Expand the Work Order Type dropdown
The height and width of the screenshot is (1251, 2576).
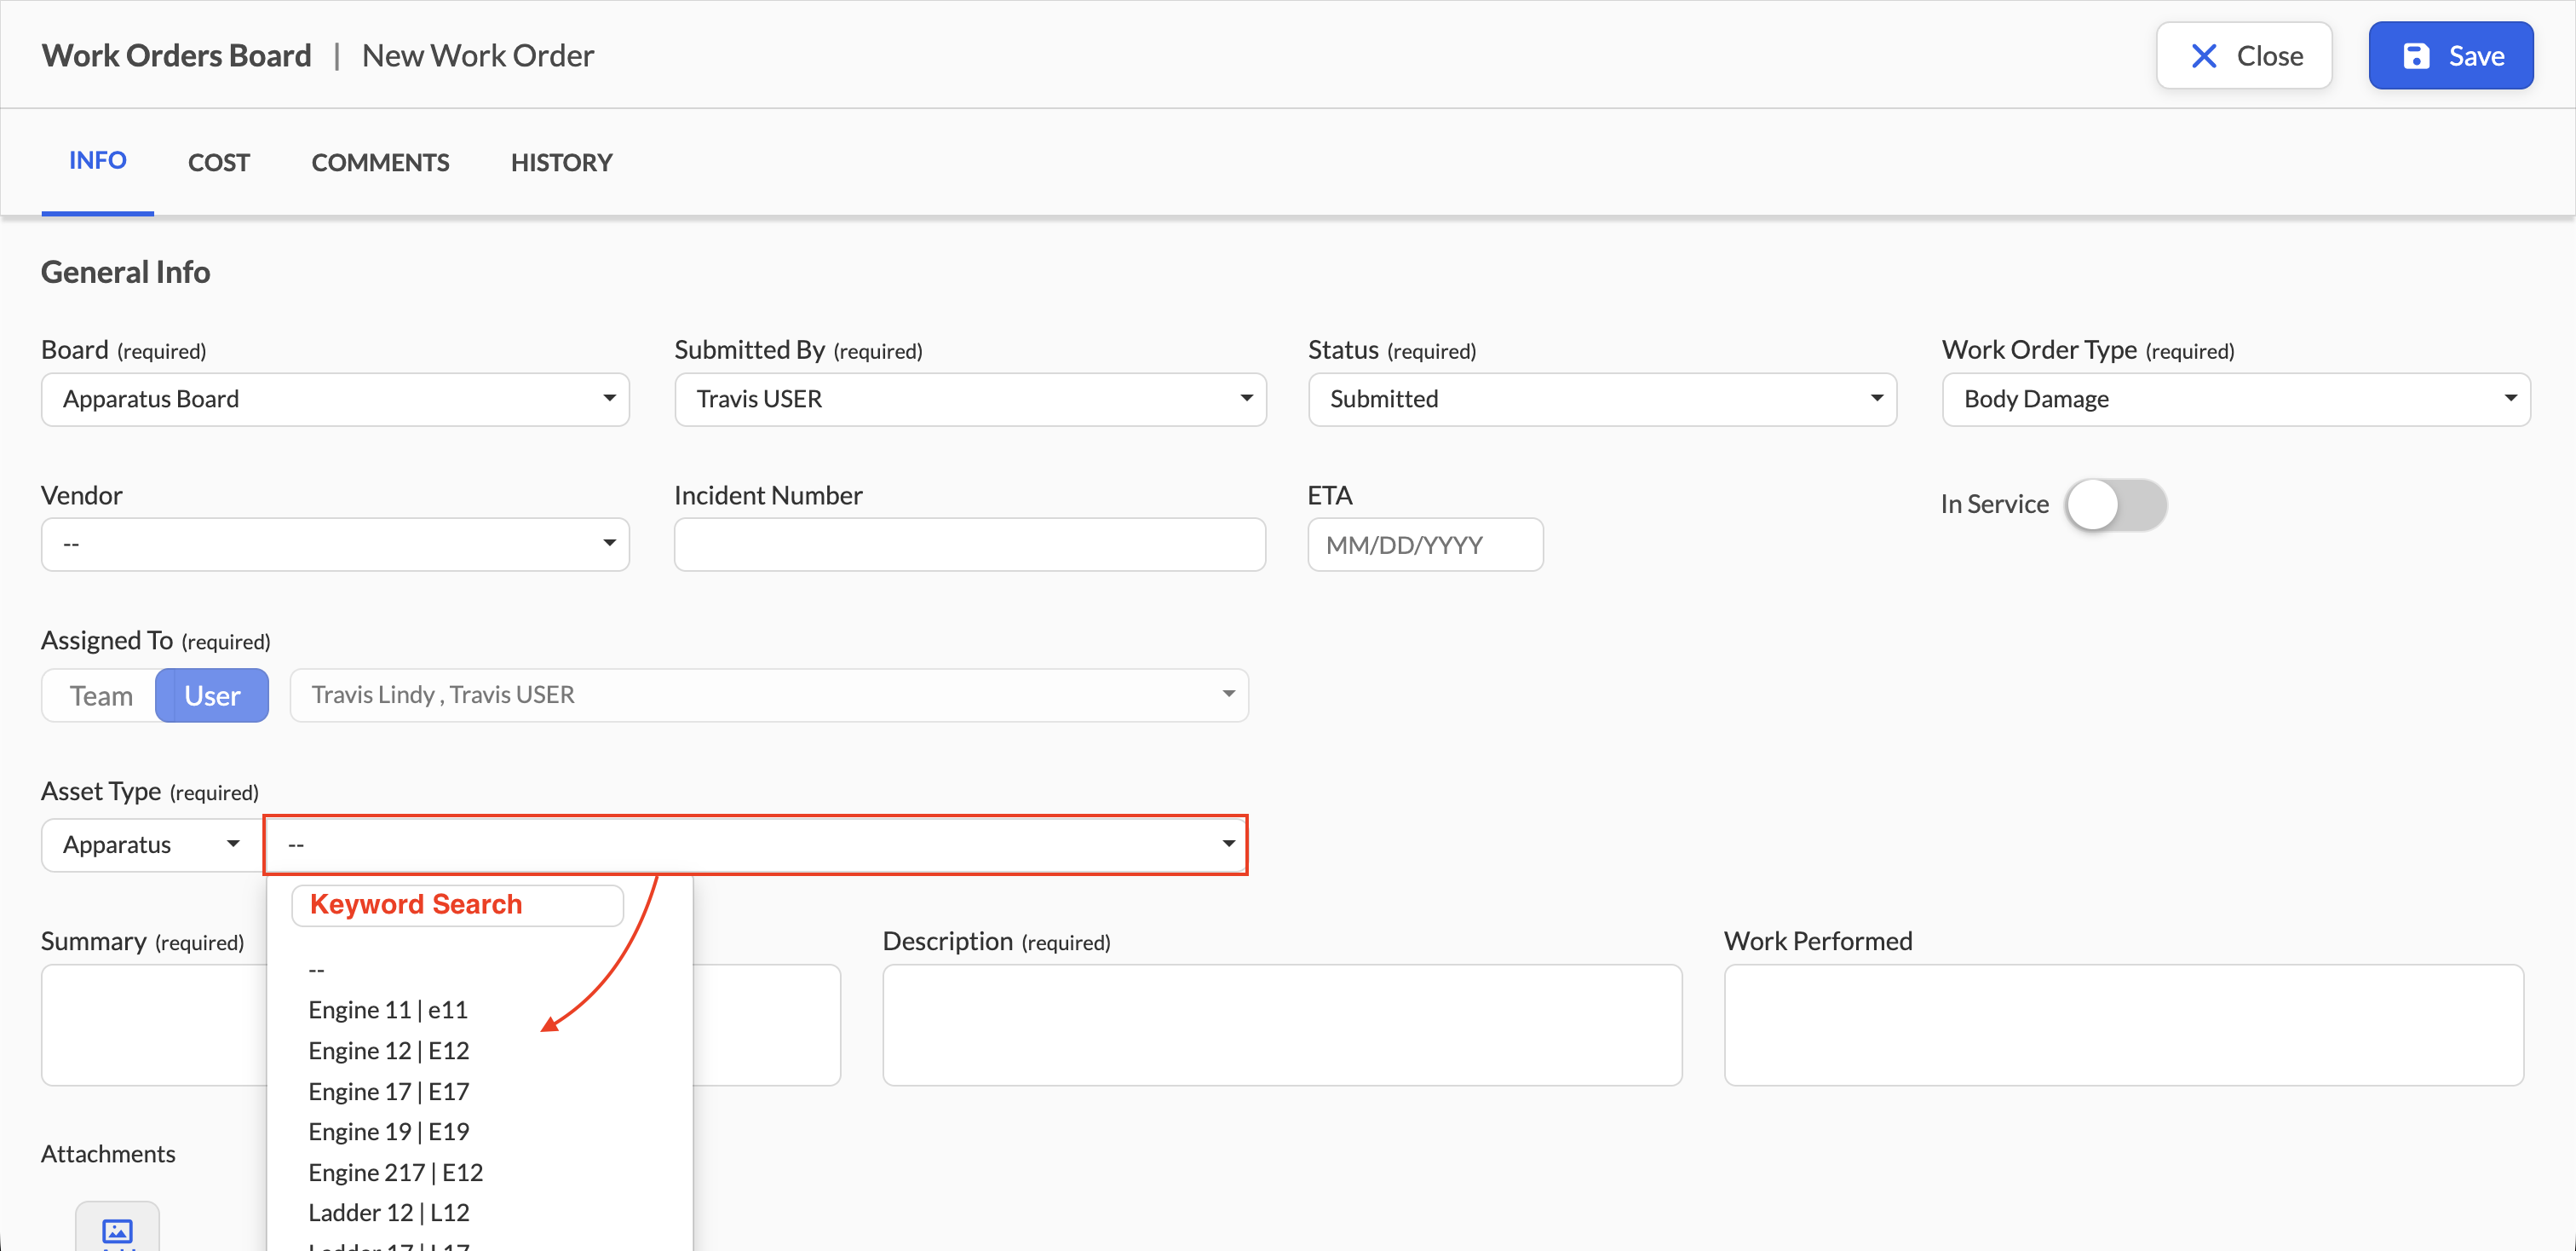coord(2236,399)
